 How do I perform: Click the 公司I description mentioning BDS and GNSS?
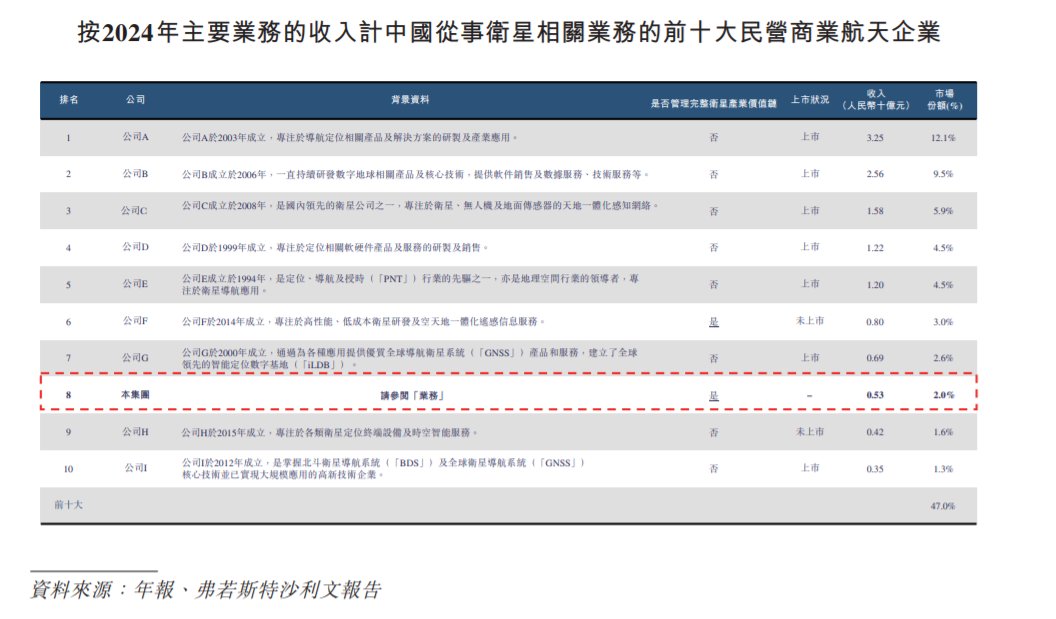pos(383,468)
